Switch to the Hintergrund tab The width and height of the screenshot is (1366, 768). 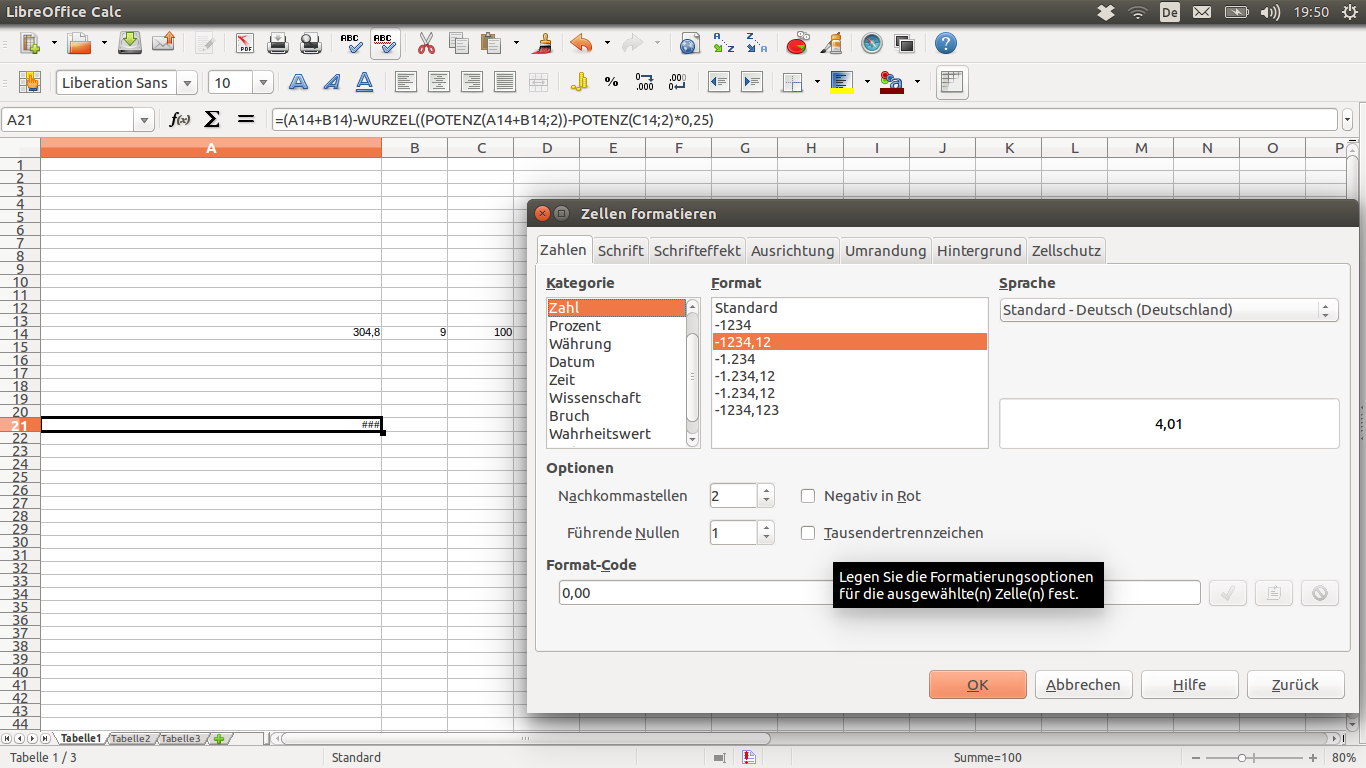click(979, 250)
